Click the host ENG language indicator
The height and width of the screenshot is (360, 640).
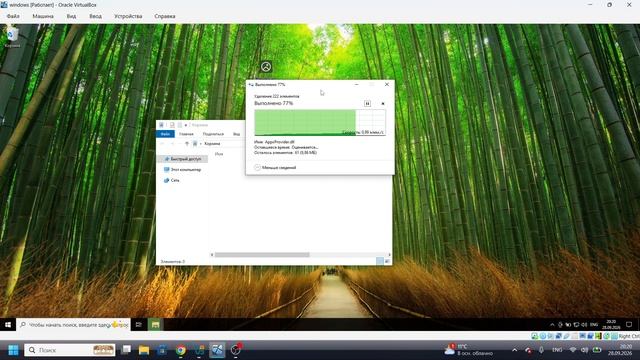click(x=557, y=350)
